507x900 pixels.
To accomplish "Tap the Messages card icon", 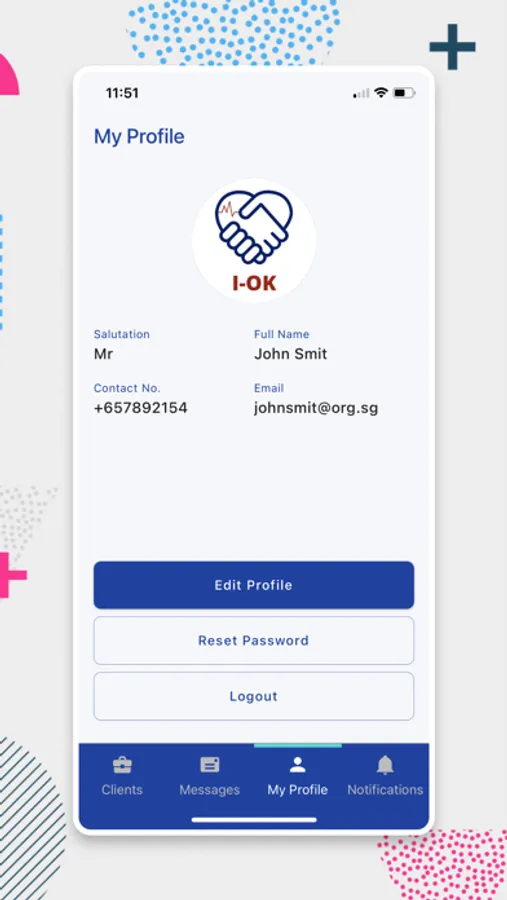I will coord(210,765).
